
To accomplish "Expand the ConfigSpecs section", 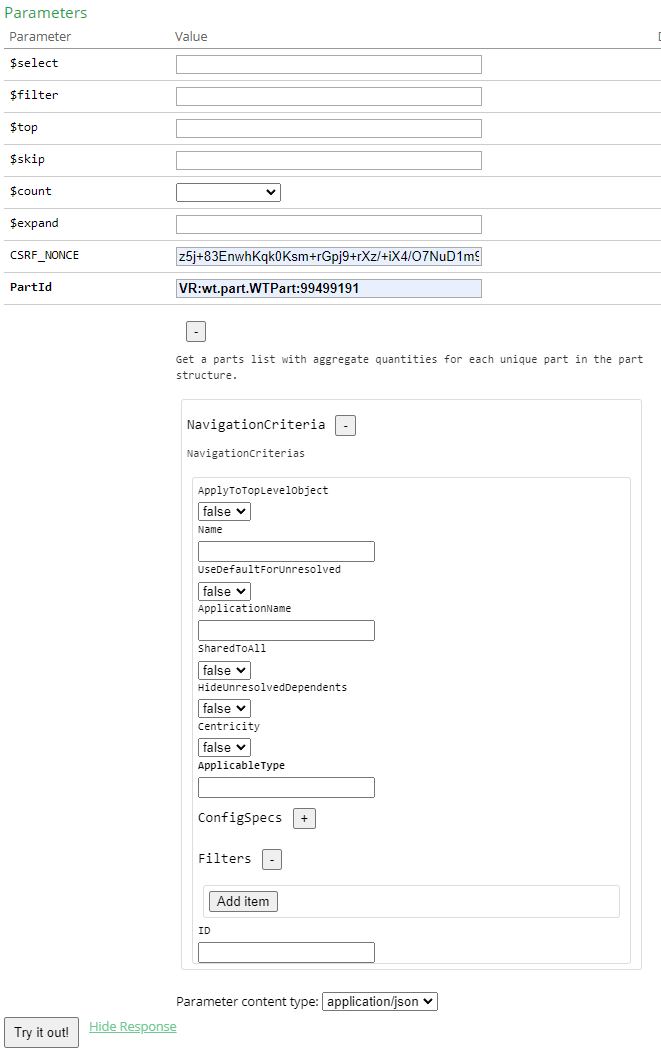I will coord(304,818).
